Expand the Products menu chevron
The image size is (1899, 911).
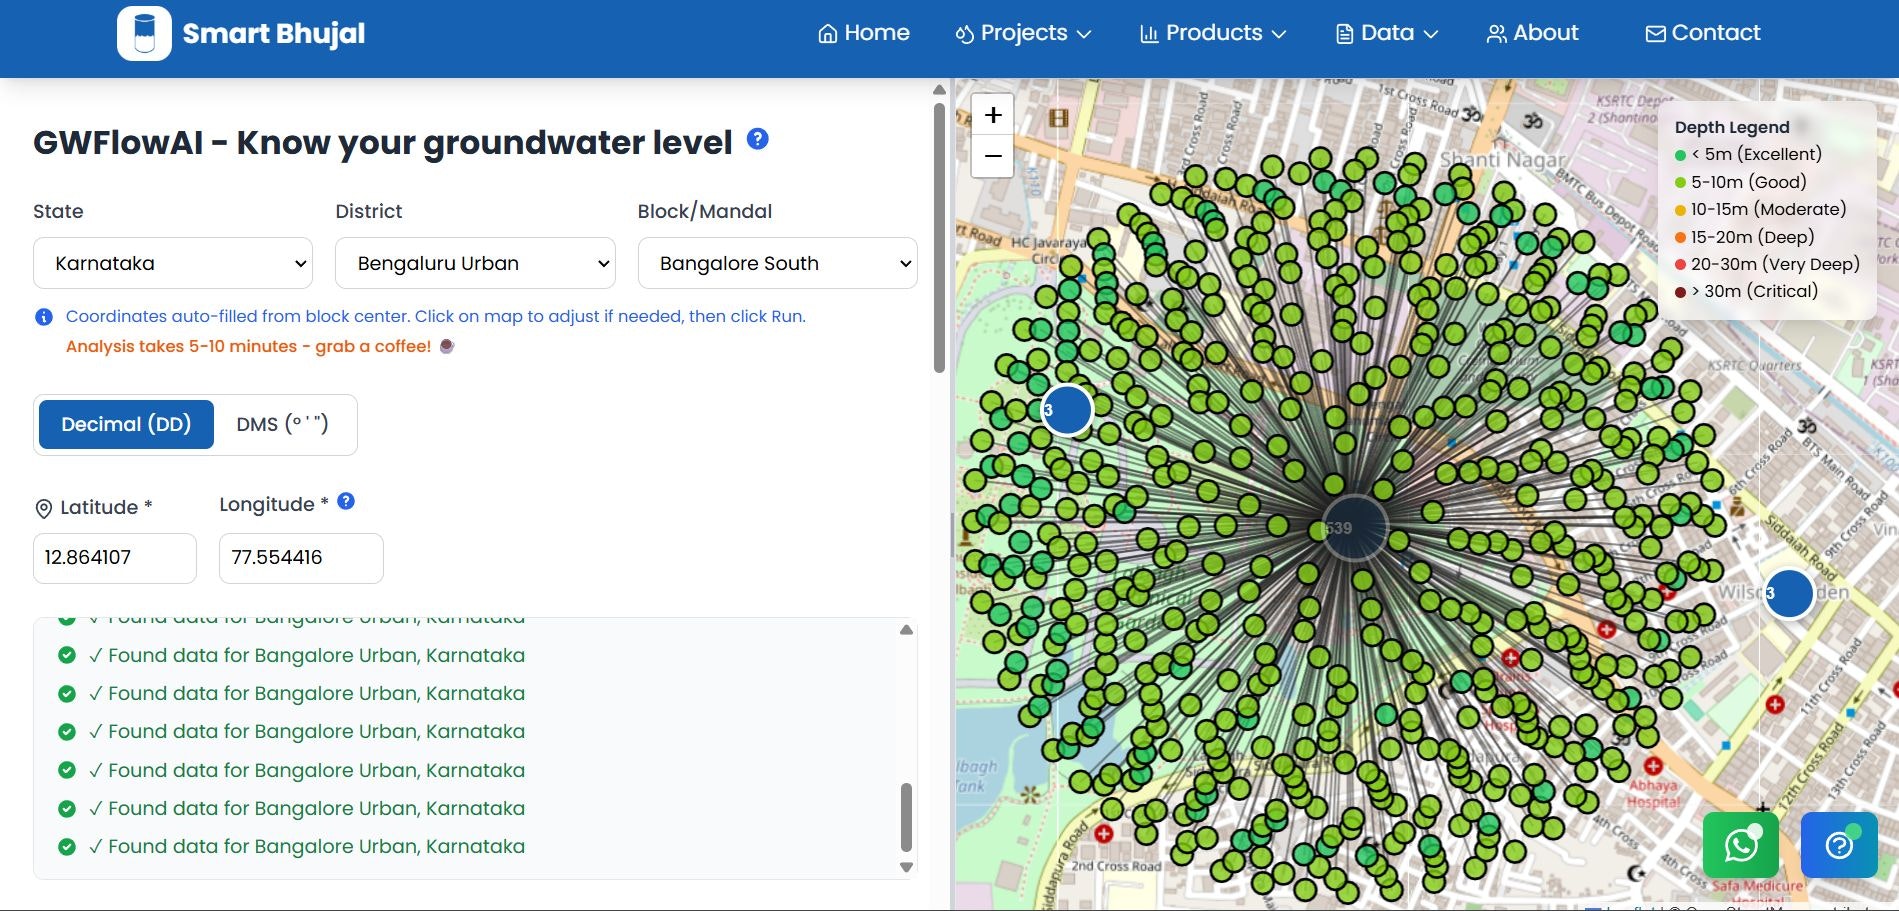1279,34
